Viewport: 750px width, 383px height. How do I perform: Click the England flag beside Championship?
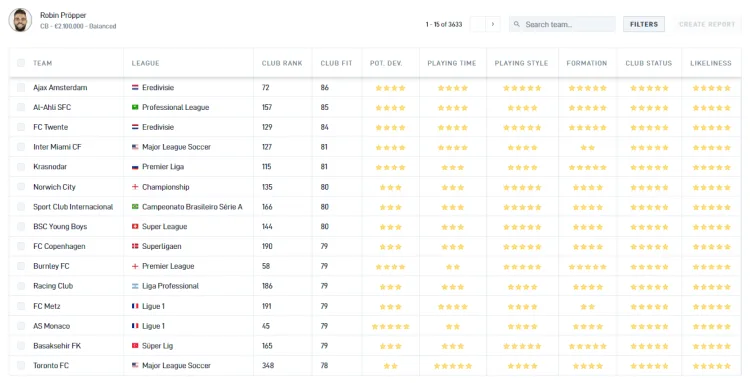tap(135, 187)
